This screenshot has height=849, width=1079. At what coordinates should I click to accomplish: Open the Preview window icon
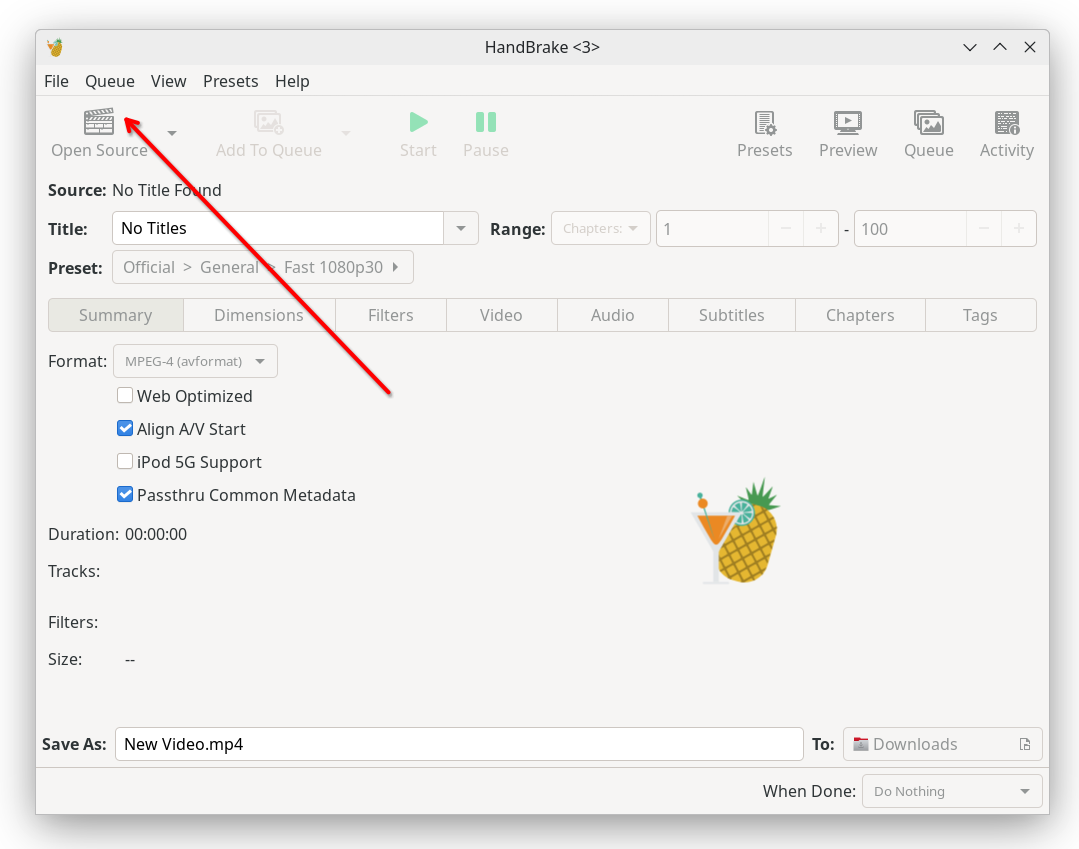[x=848, y=123]
